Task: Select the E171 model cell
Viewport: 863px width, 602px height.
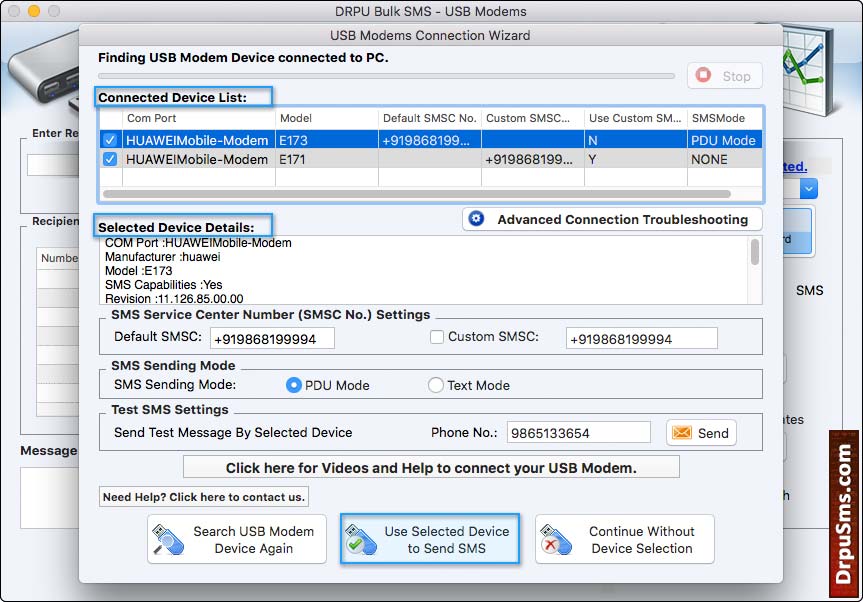Action: click(x=327, y=160)
